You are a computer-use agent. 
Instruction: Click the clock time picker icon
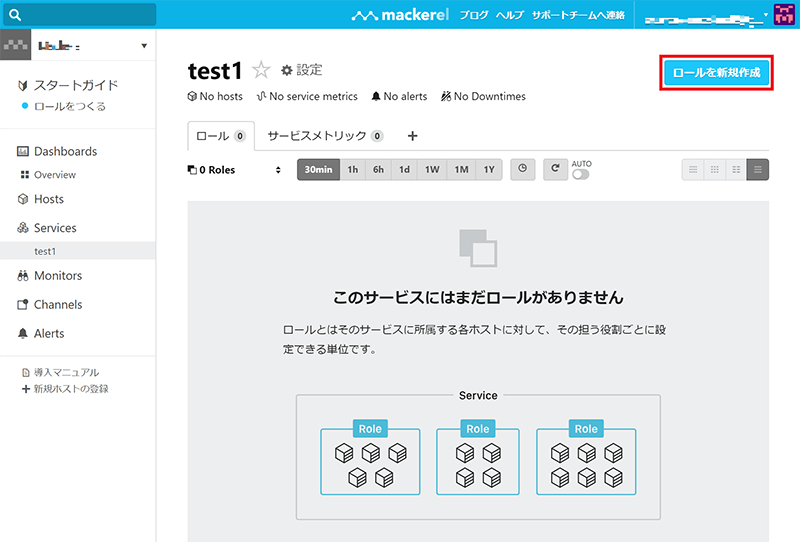coord(522,169)
